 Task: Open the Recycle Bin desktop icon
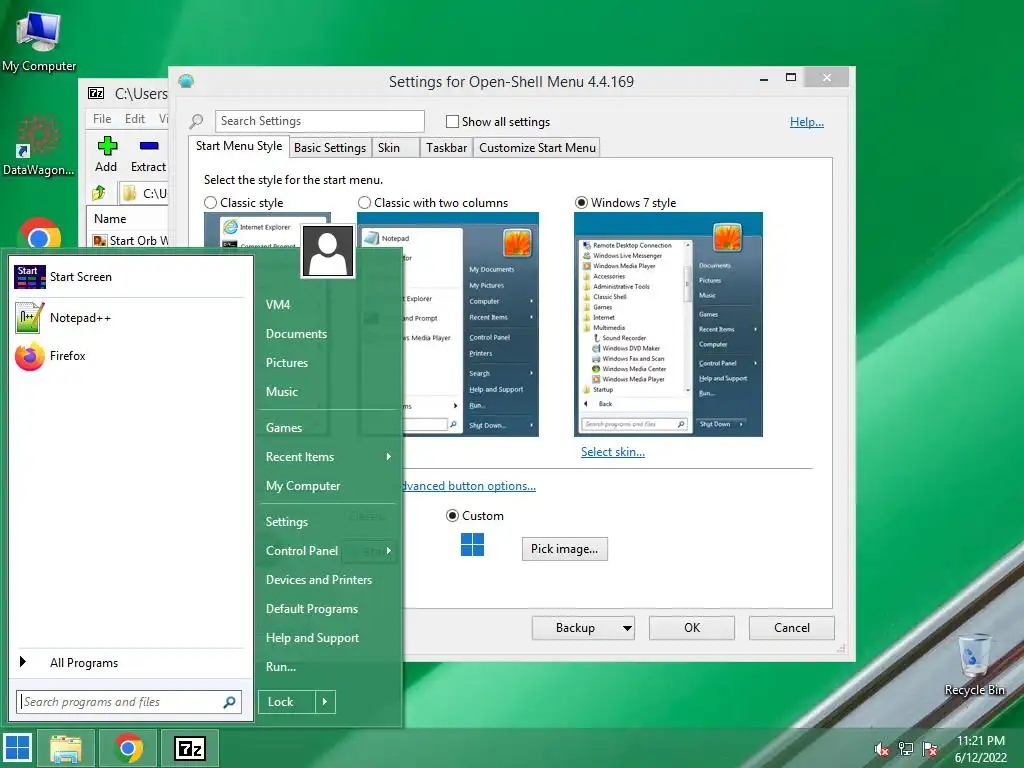click(x=974, y=664)
